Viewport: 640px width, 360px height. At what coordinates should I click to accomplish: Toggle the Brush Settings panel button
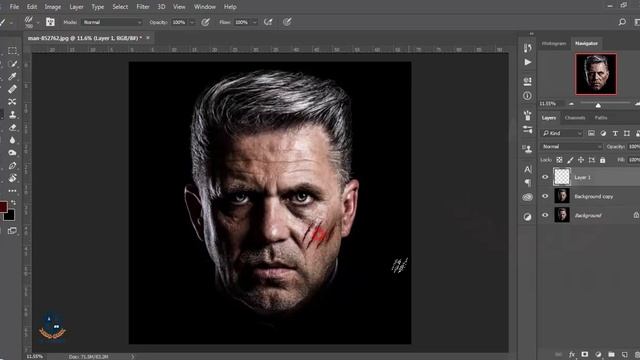tap(50, 22)
